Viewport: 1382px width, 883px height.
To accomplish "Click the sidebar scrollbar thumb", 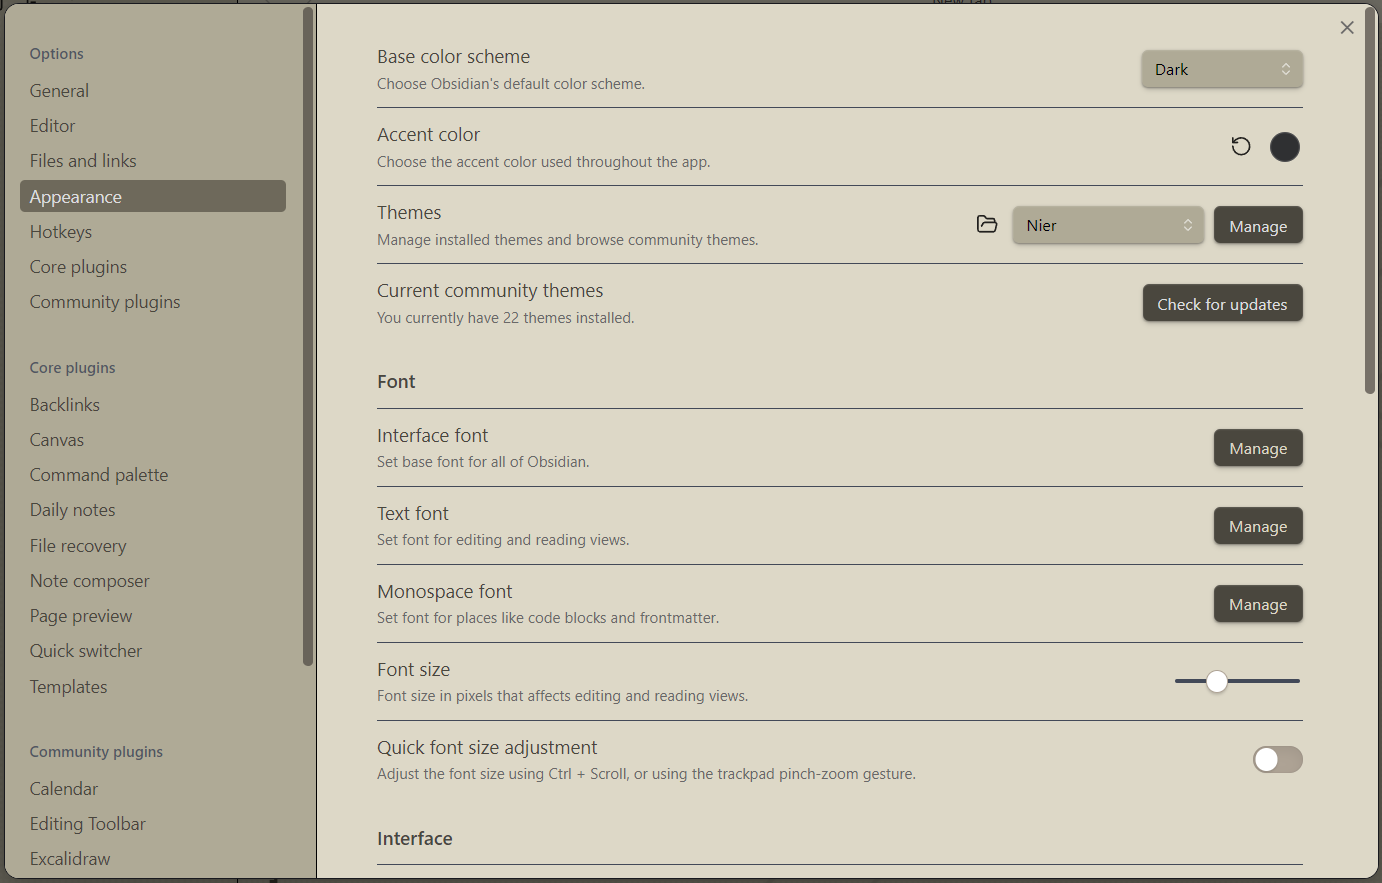I will click(308, 336).
